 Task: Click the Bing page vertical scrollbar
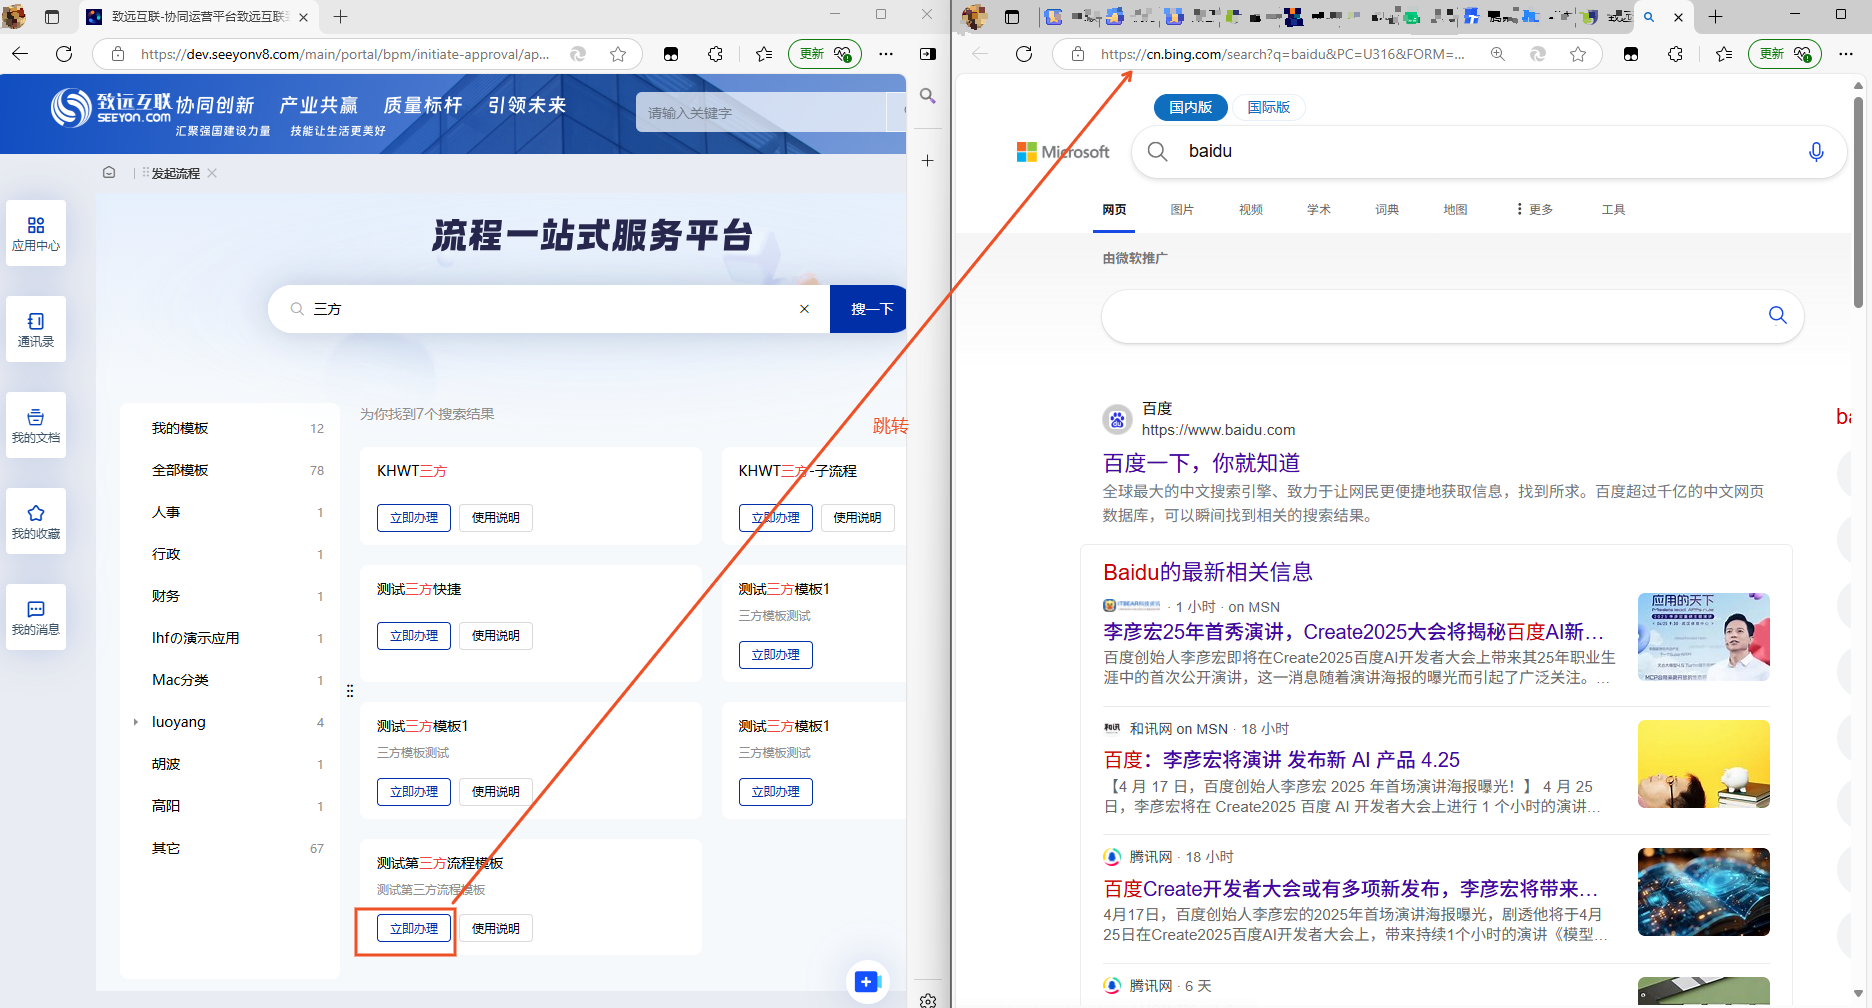[1858, 200]
